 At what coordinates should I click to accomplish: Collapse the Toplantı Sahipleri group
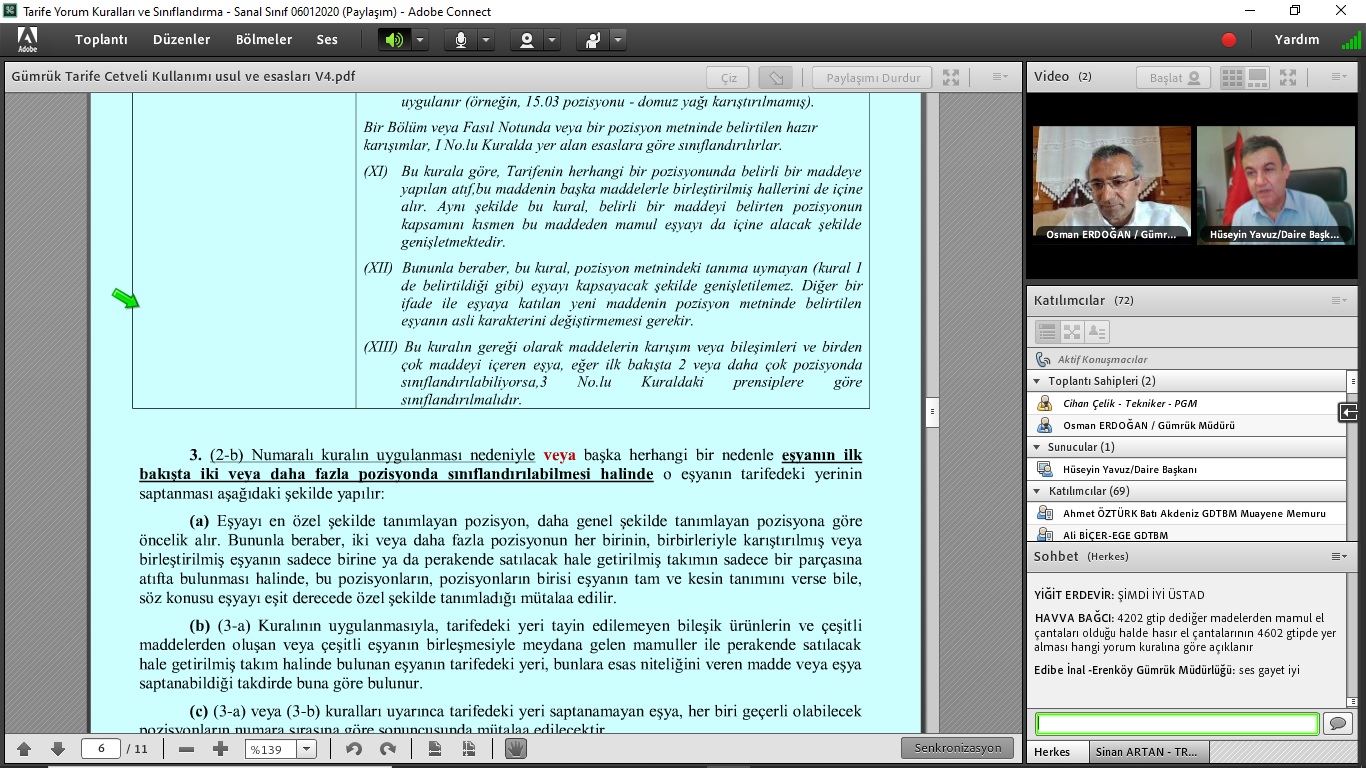(x=1037, y=381)
